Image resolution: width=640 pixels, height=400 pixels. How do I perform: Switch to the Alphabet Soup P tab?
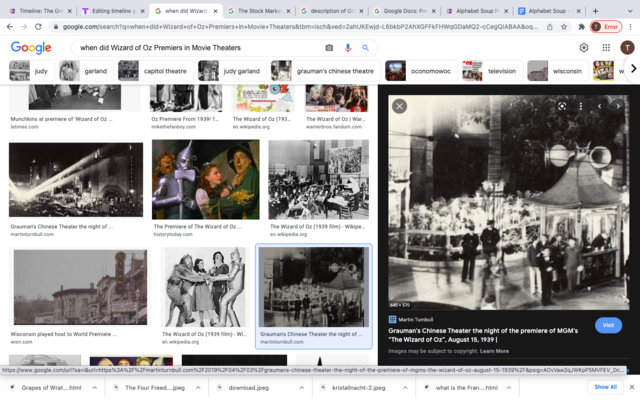pos(477,11)
